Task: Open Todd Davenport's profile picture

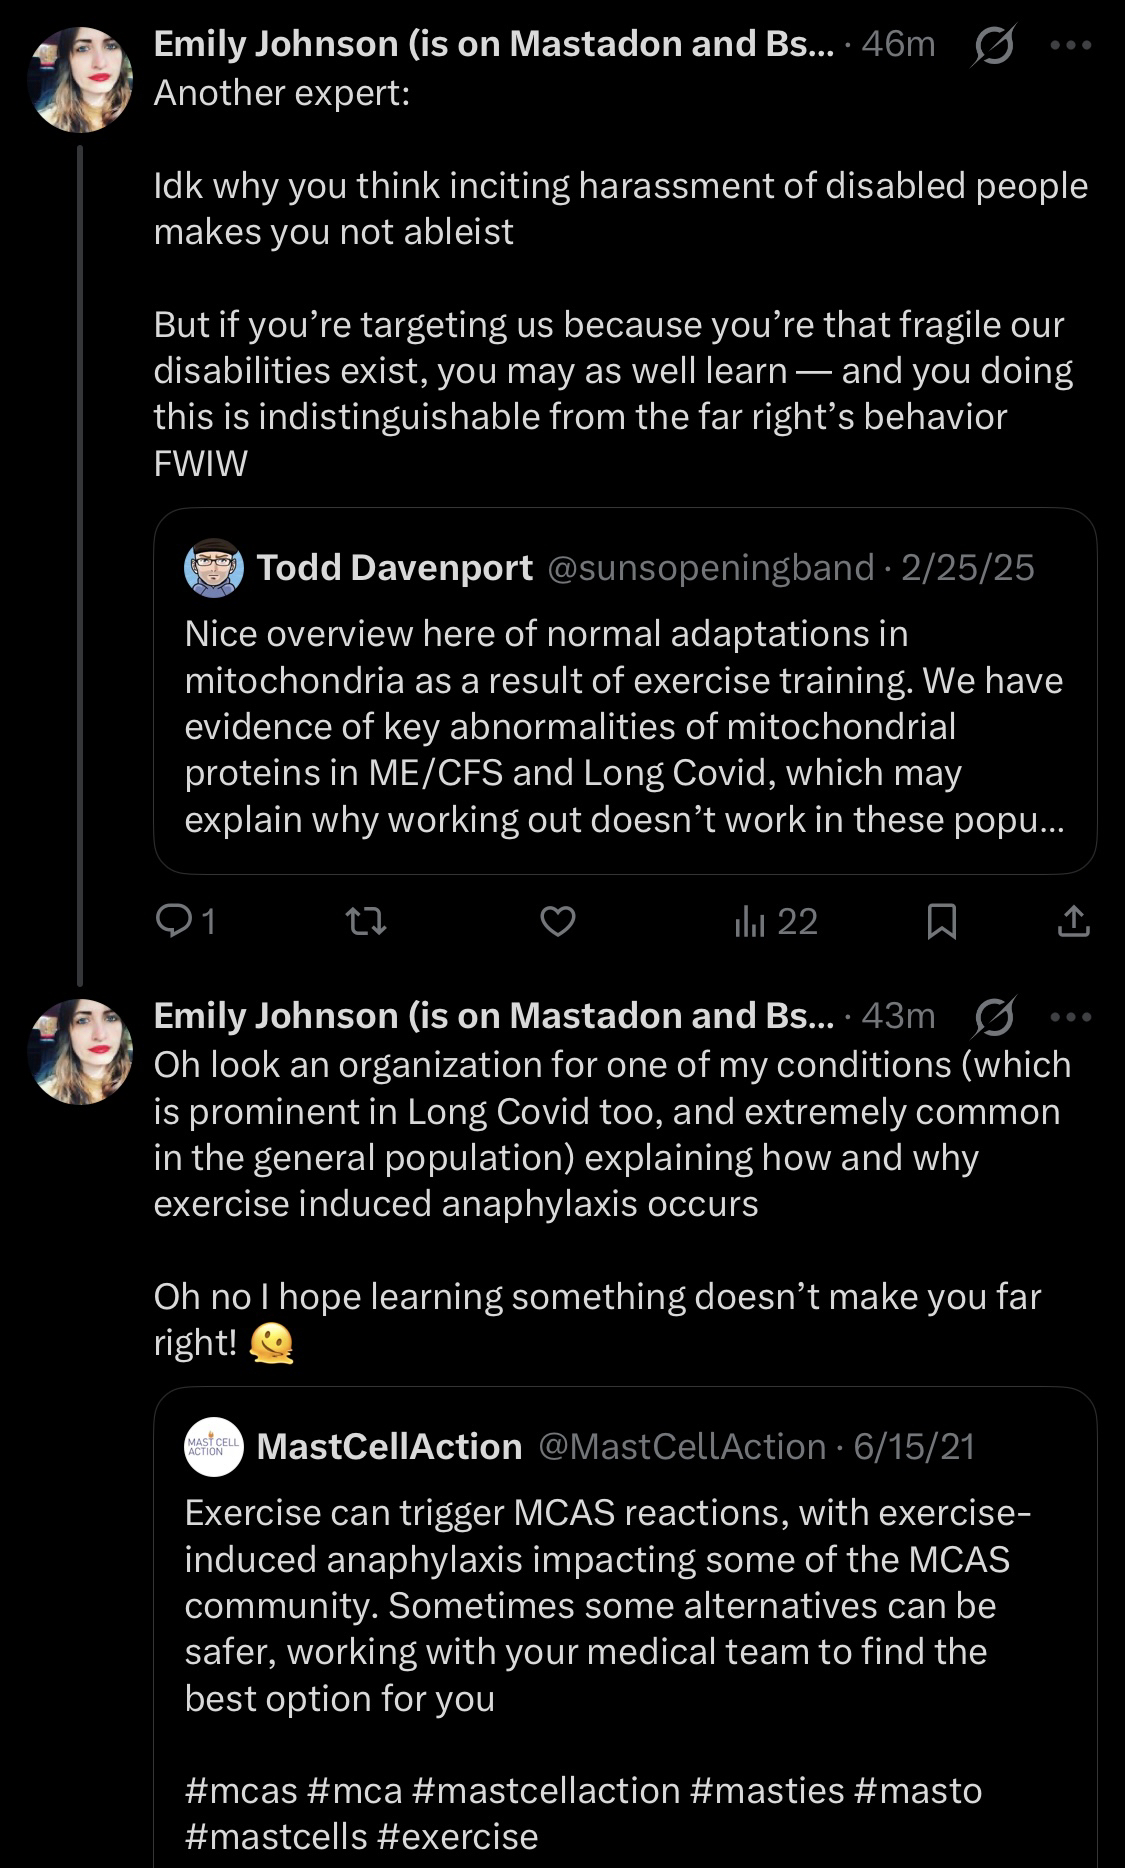Action: coord(214,568)
